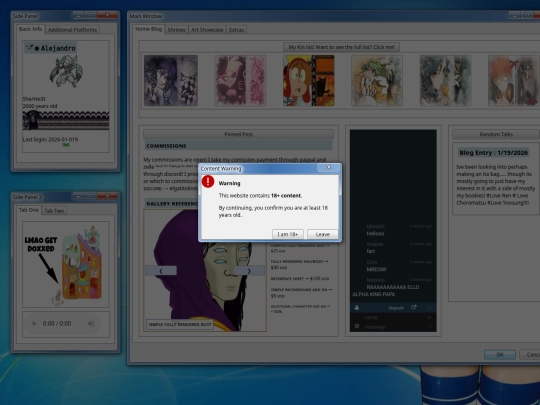Click the LMAO GET DOXXED house image

click(x=66, y=264)
